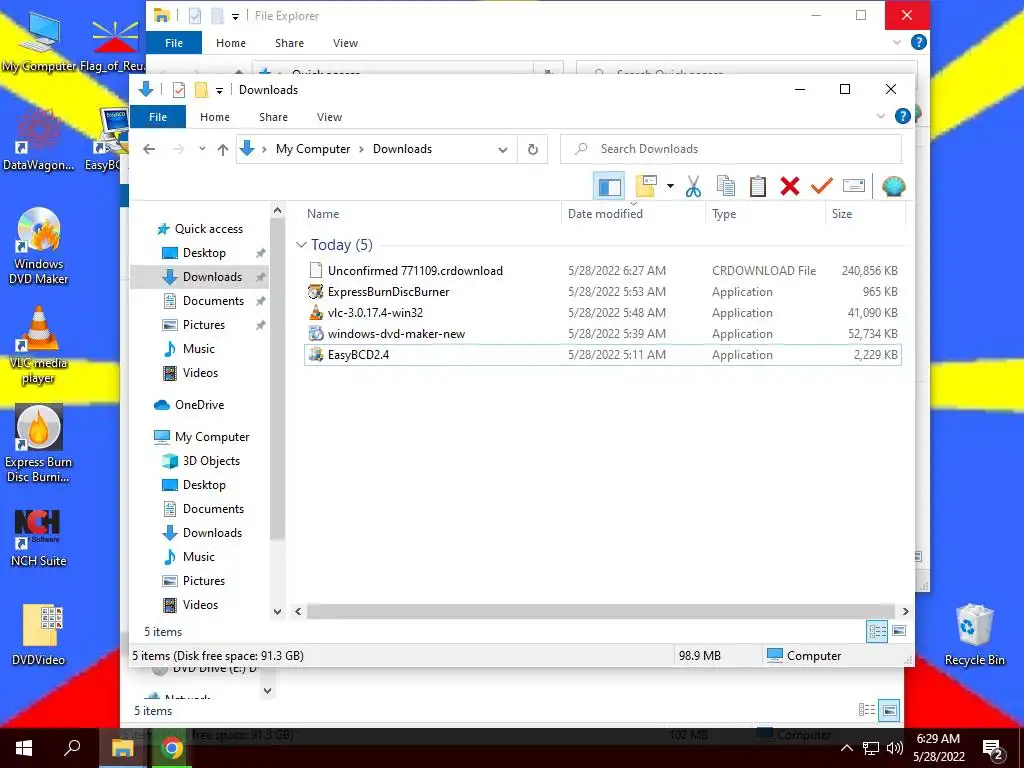Switch to details view icon in status bar
The width and height of the screenshot is (1024, 768).
click(877, 631)
